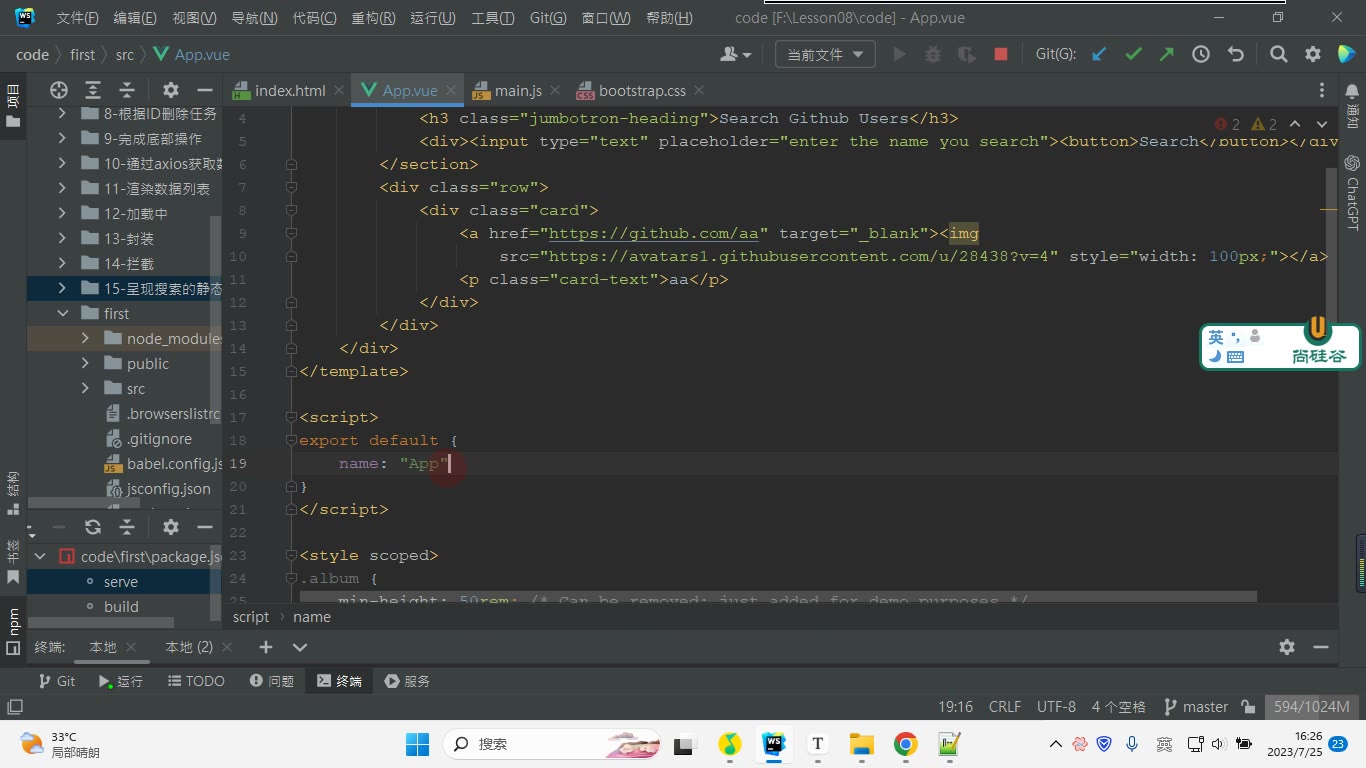Expand all nodes in project panel

click(x=93, y=89)
